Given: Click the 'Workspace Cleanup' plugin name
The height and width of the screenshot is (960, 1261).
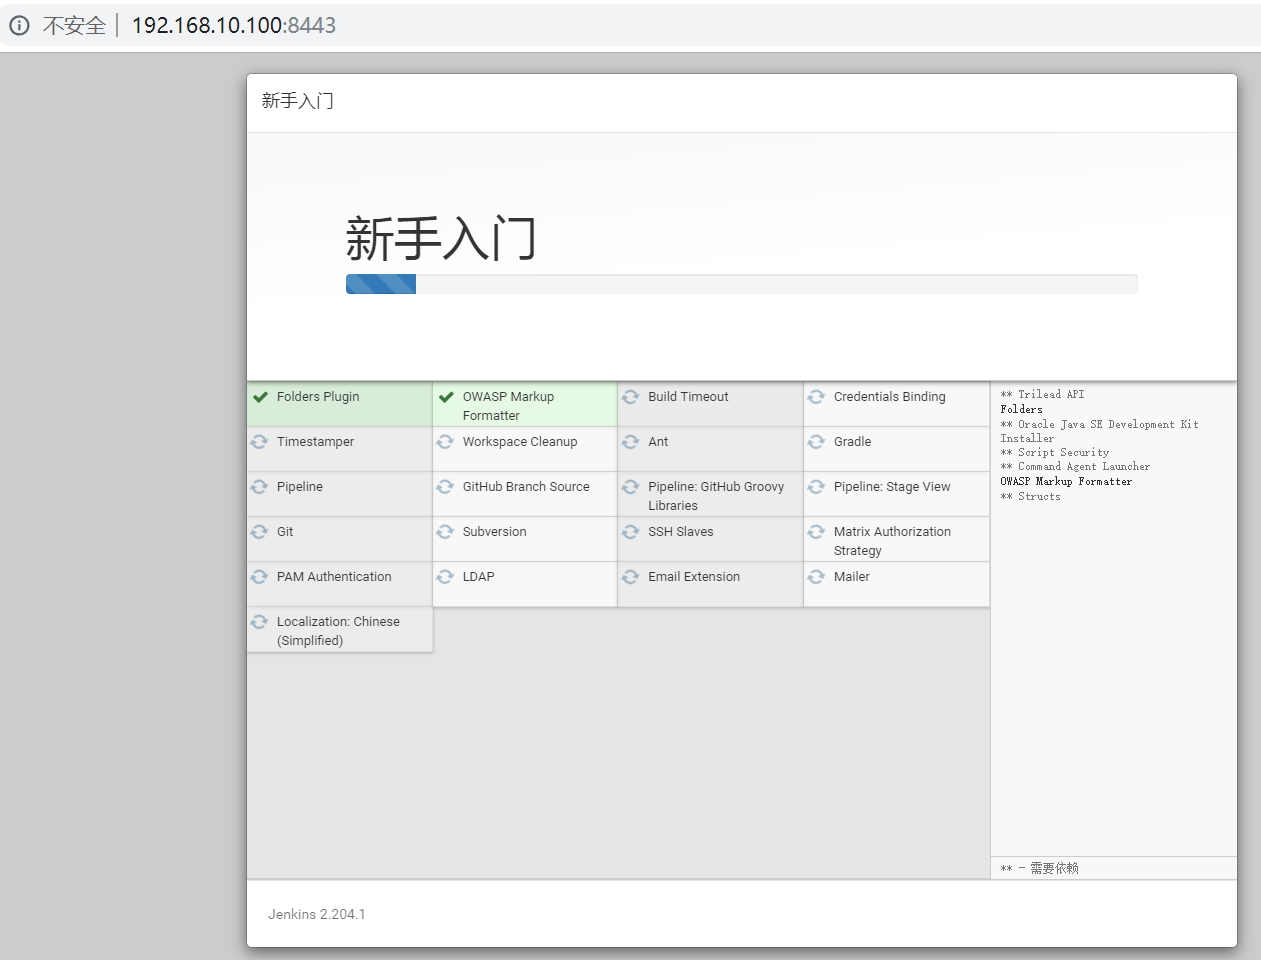Looking at the screenshot, I should [x=520, y=442].
